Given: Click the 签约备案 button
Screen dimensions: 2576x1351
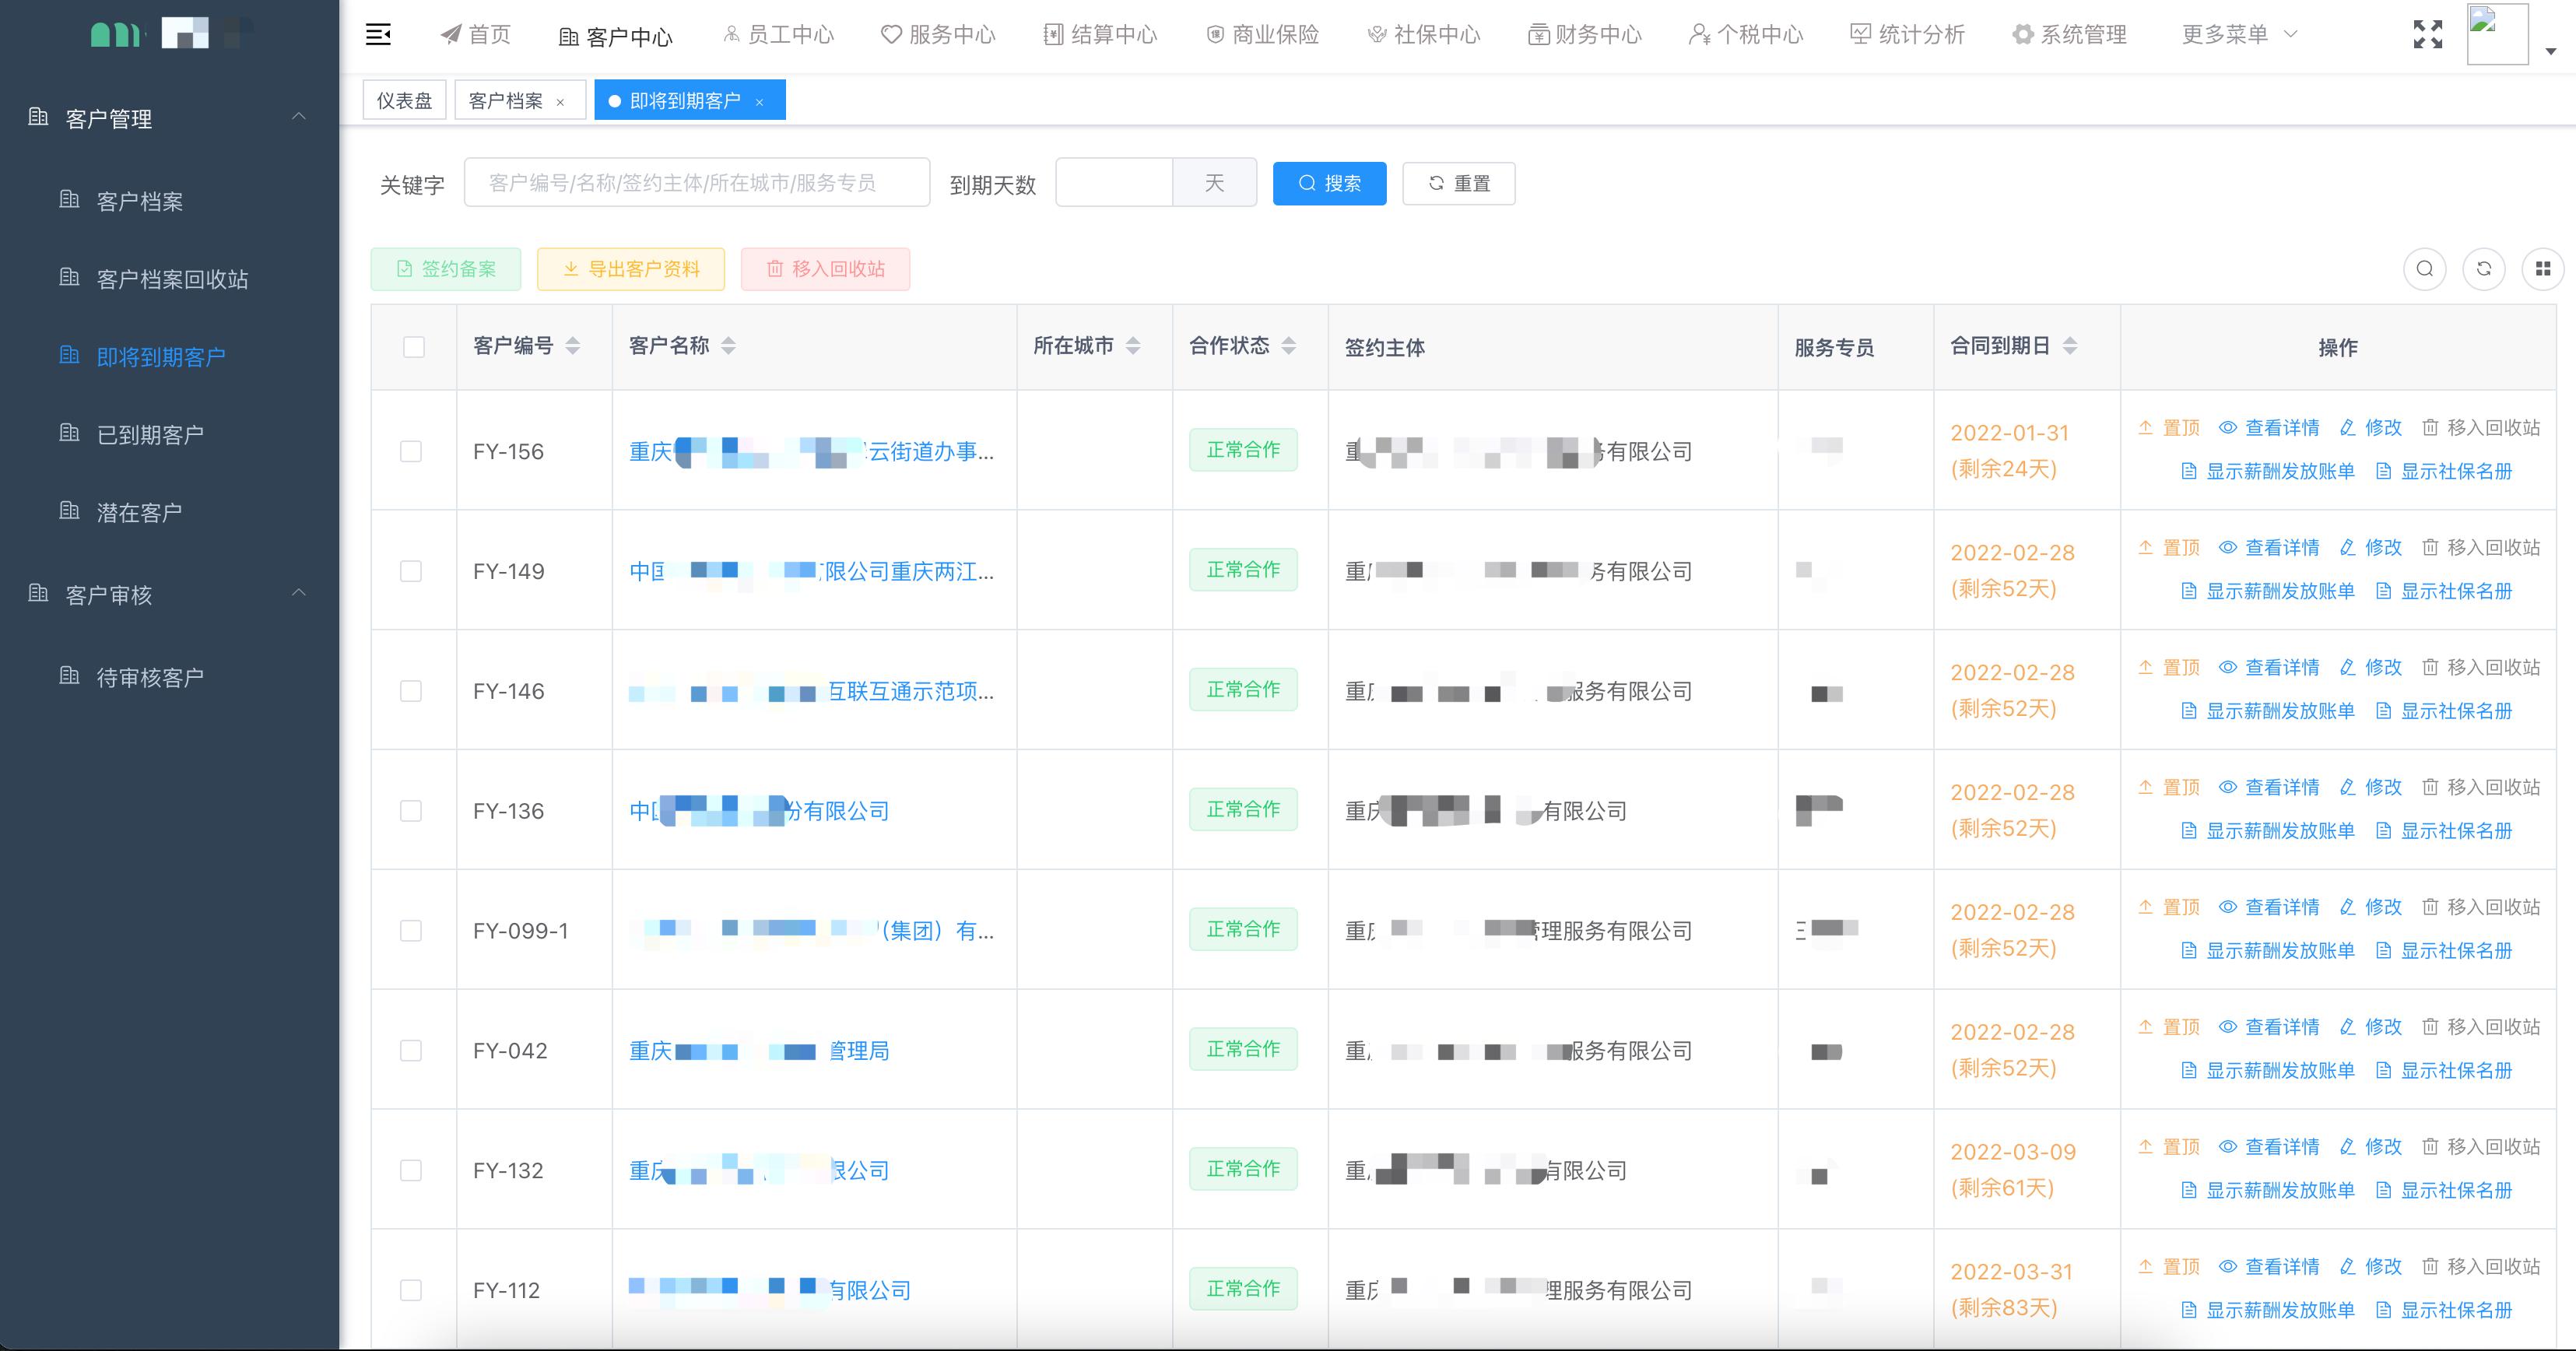Looking at the screenshot, I should click(445, 268).
